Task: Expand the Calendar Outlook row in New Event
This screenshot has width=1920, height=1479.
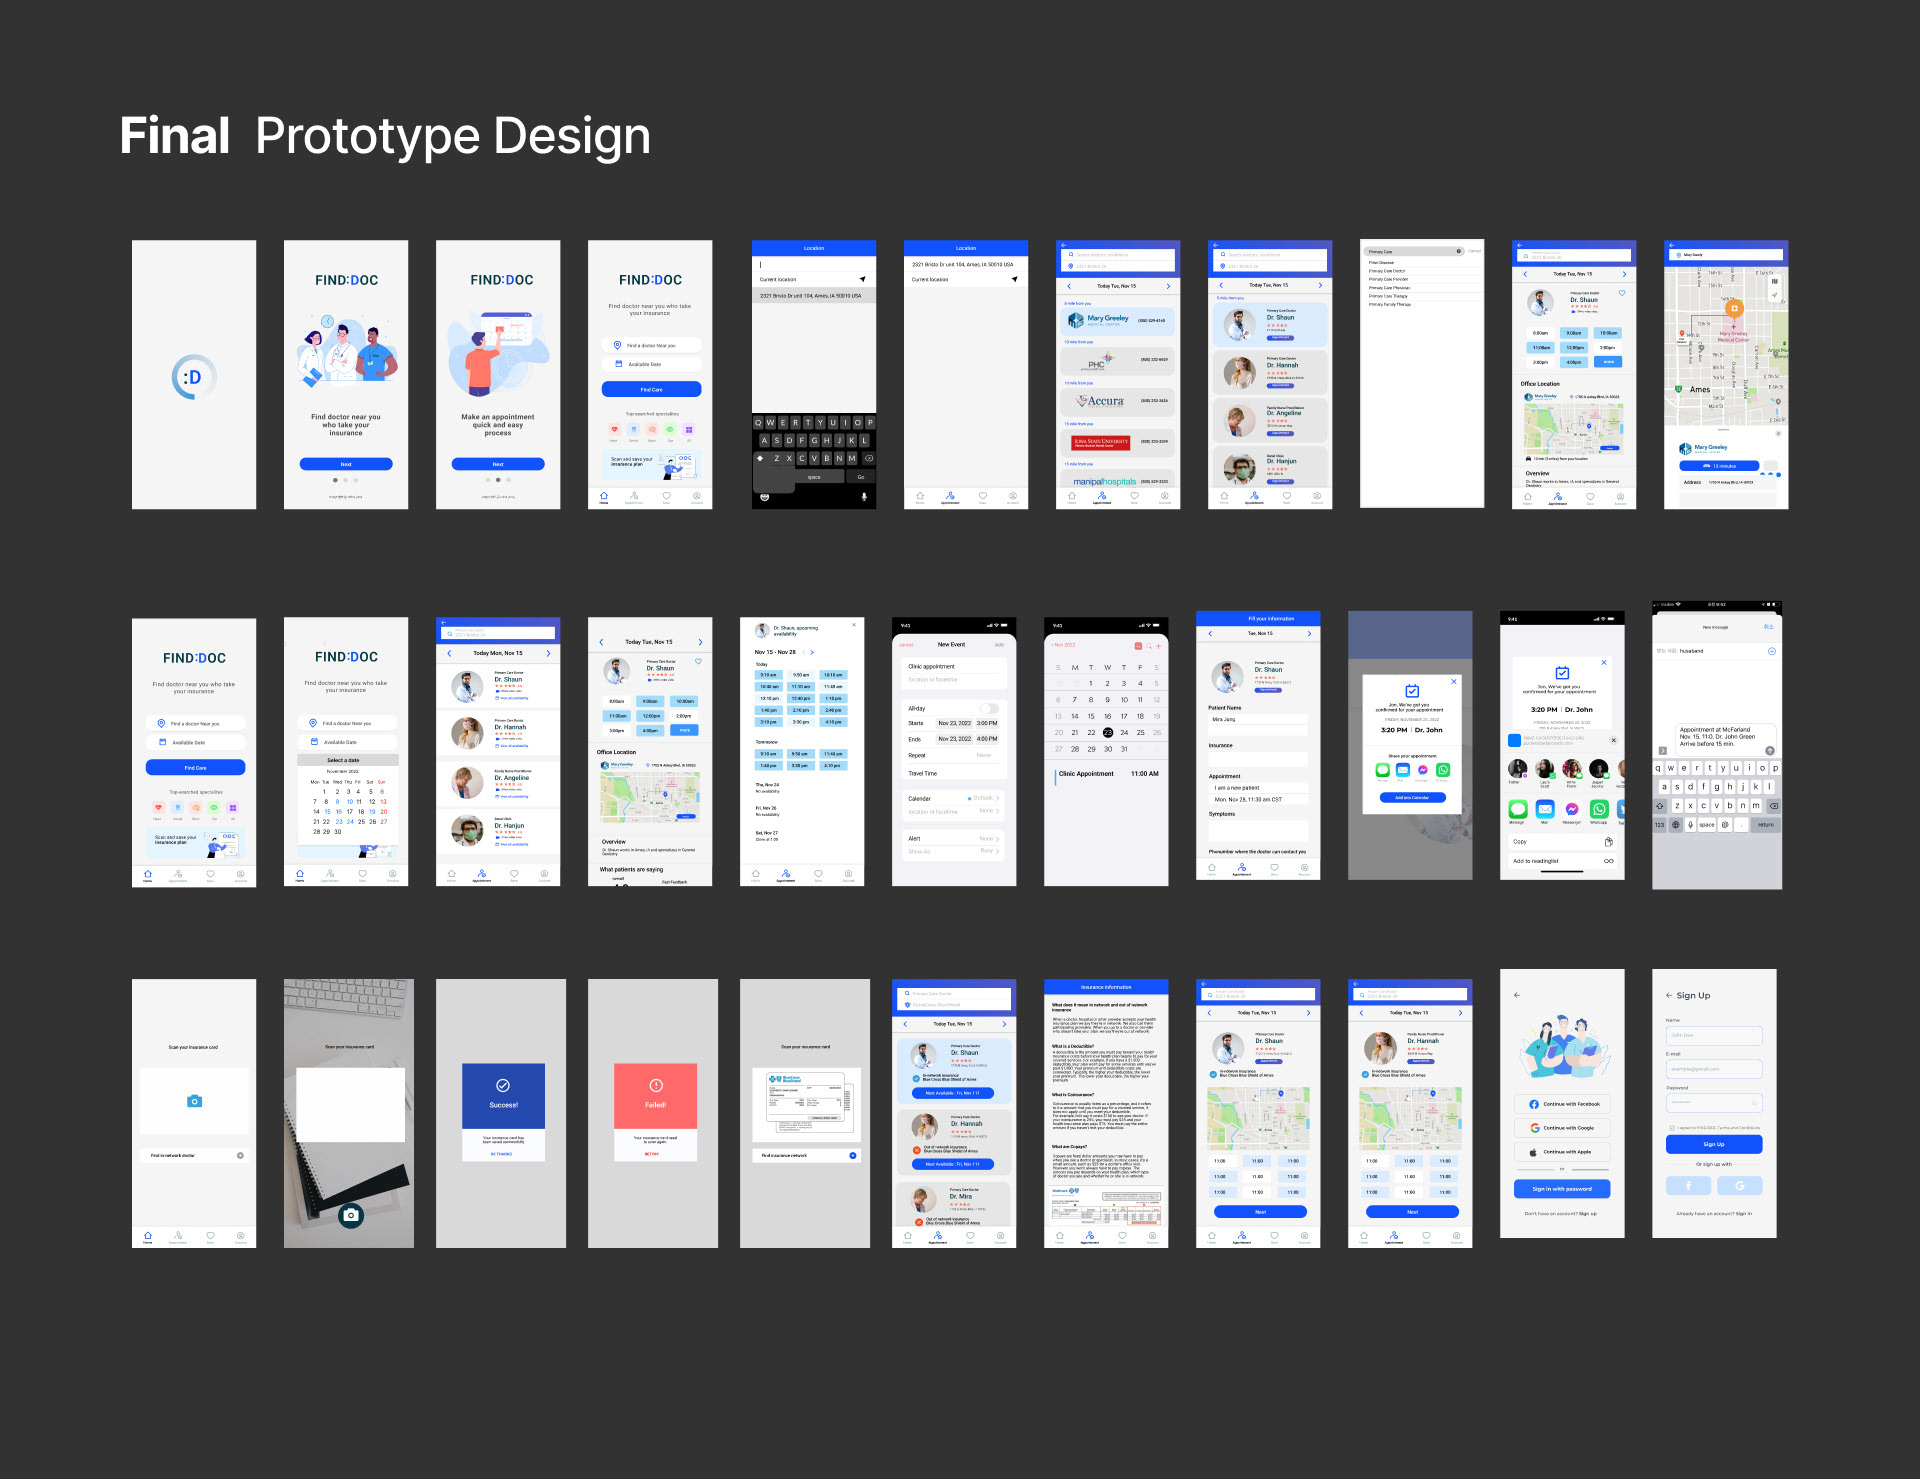Action: pyautogui.click(x=997, y=798)
